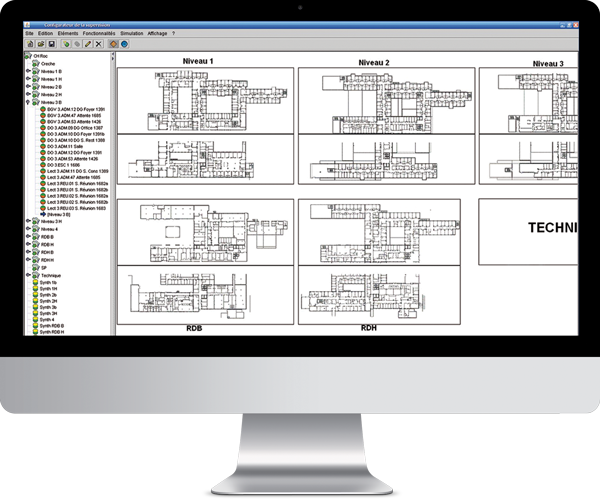Screen dimensions: 600x499
Task: Click the open folder toolbar icon
Action: point(40,44)
